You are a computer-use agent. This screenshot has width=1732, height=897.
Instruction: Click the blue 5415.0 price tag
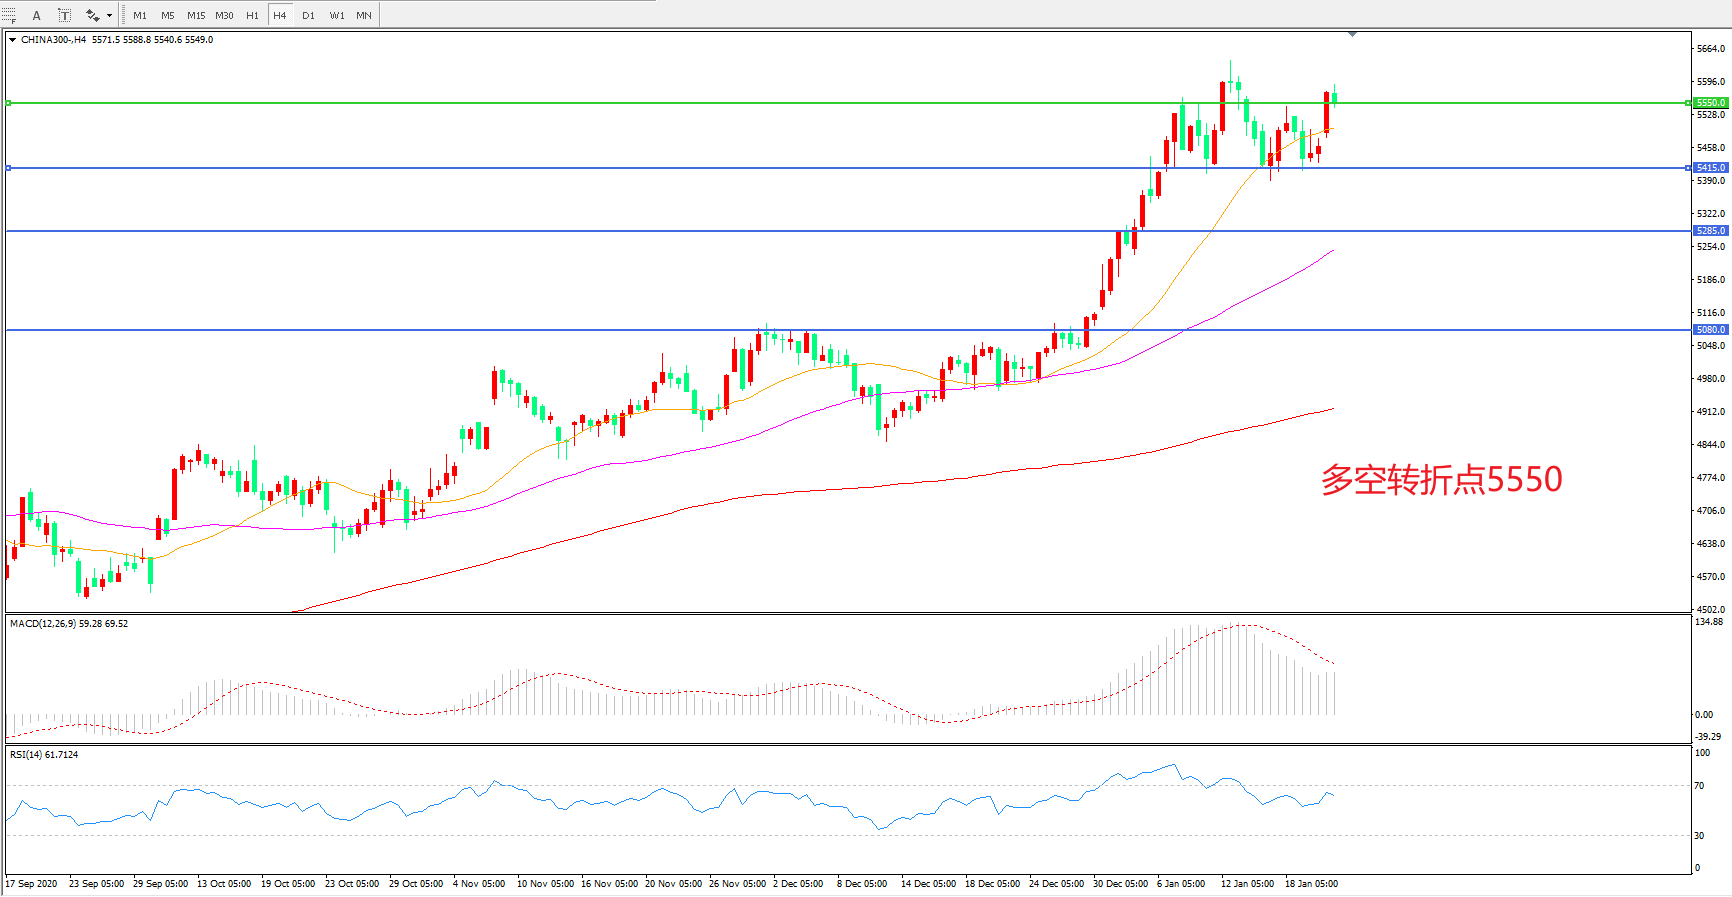coord(1710,168)
